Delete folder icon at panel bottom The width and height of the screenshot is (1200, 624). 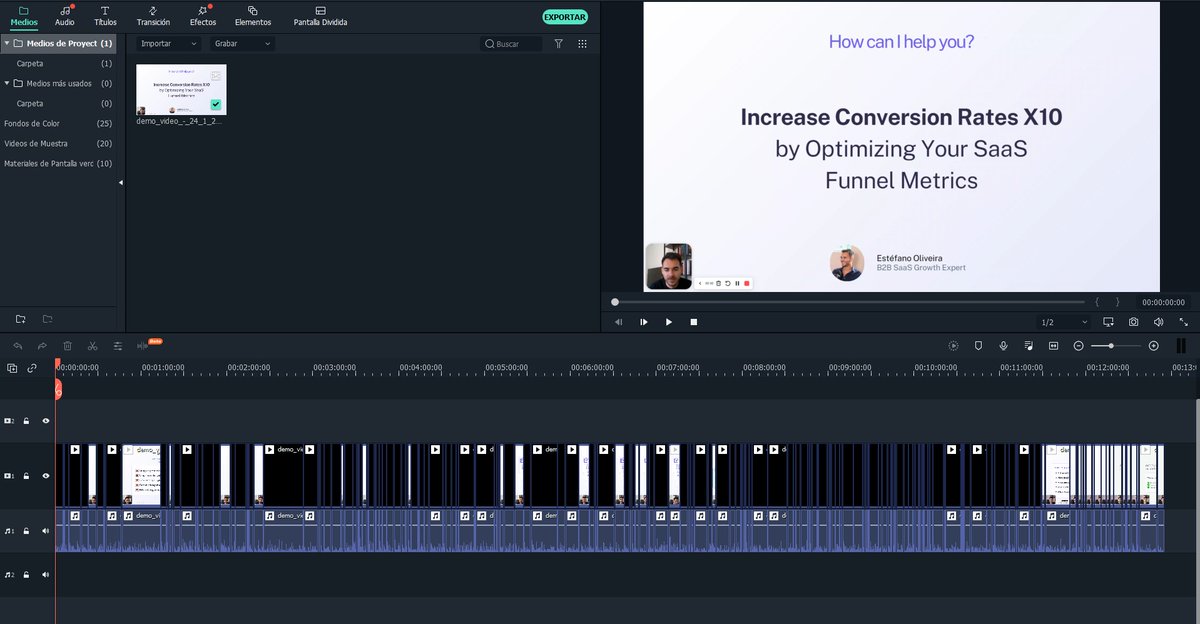(x=47, y=319)
